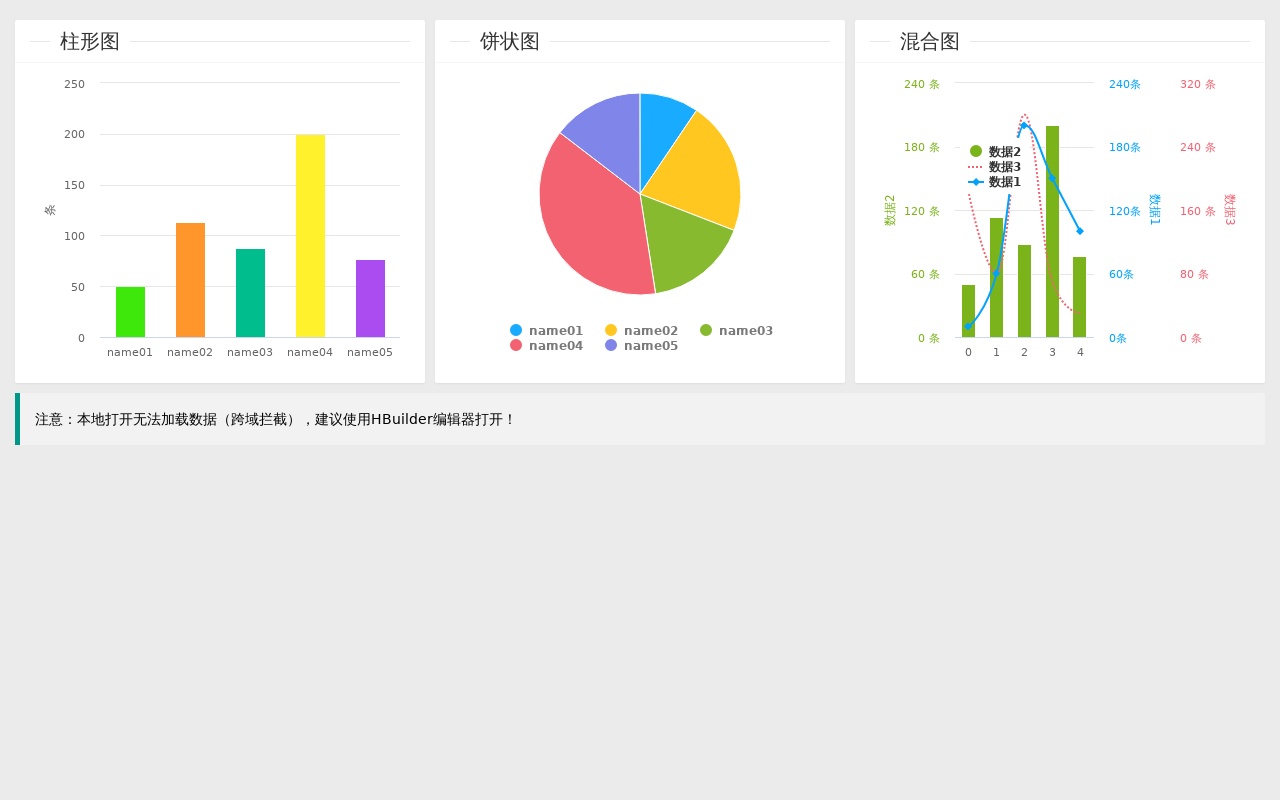The width and height of the screenshot is (1280, 800).
Task: Click the tallest green bar in mixed chart
Action: pyautogui.click(x=1052, y=231)
